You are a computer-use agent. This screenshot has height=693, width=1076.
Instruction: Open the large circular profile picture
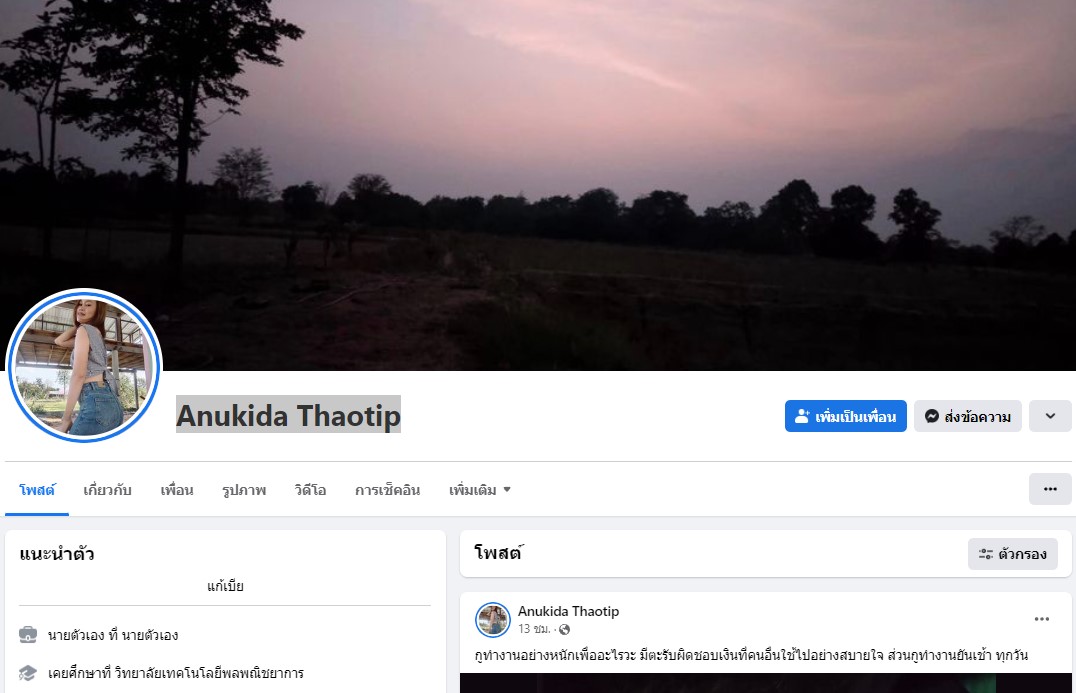click(x=83, y=366)
